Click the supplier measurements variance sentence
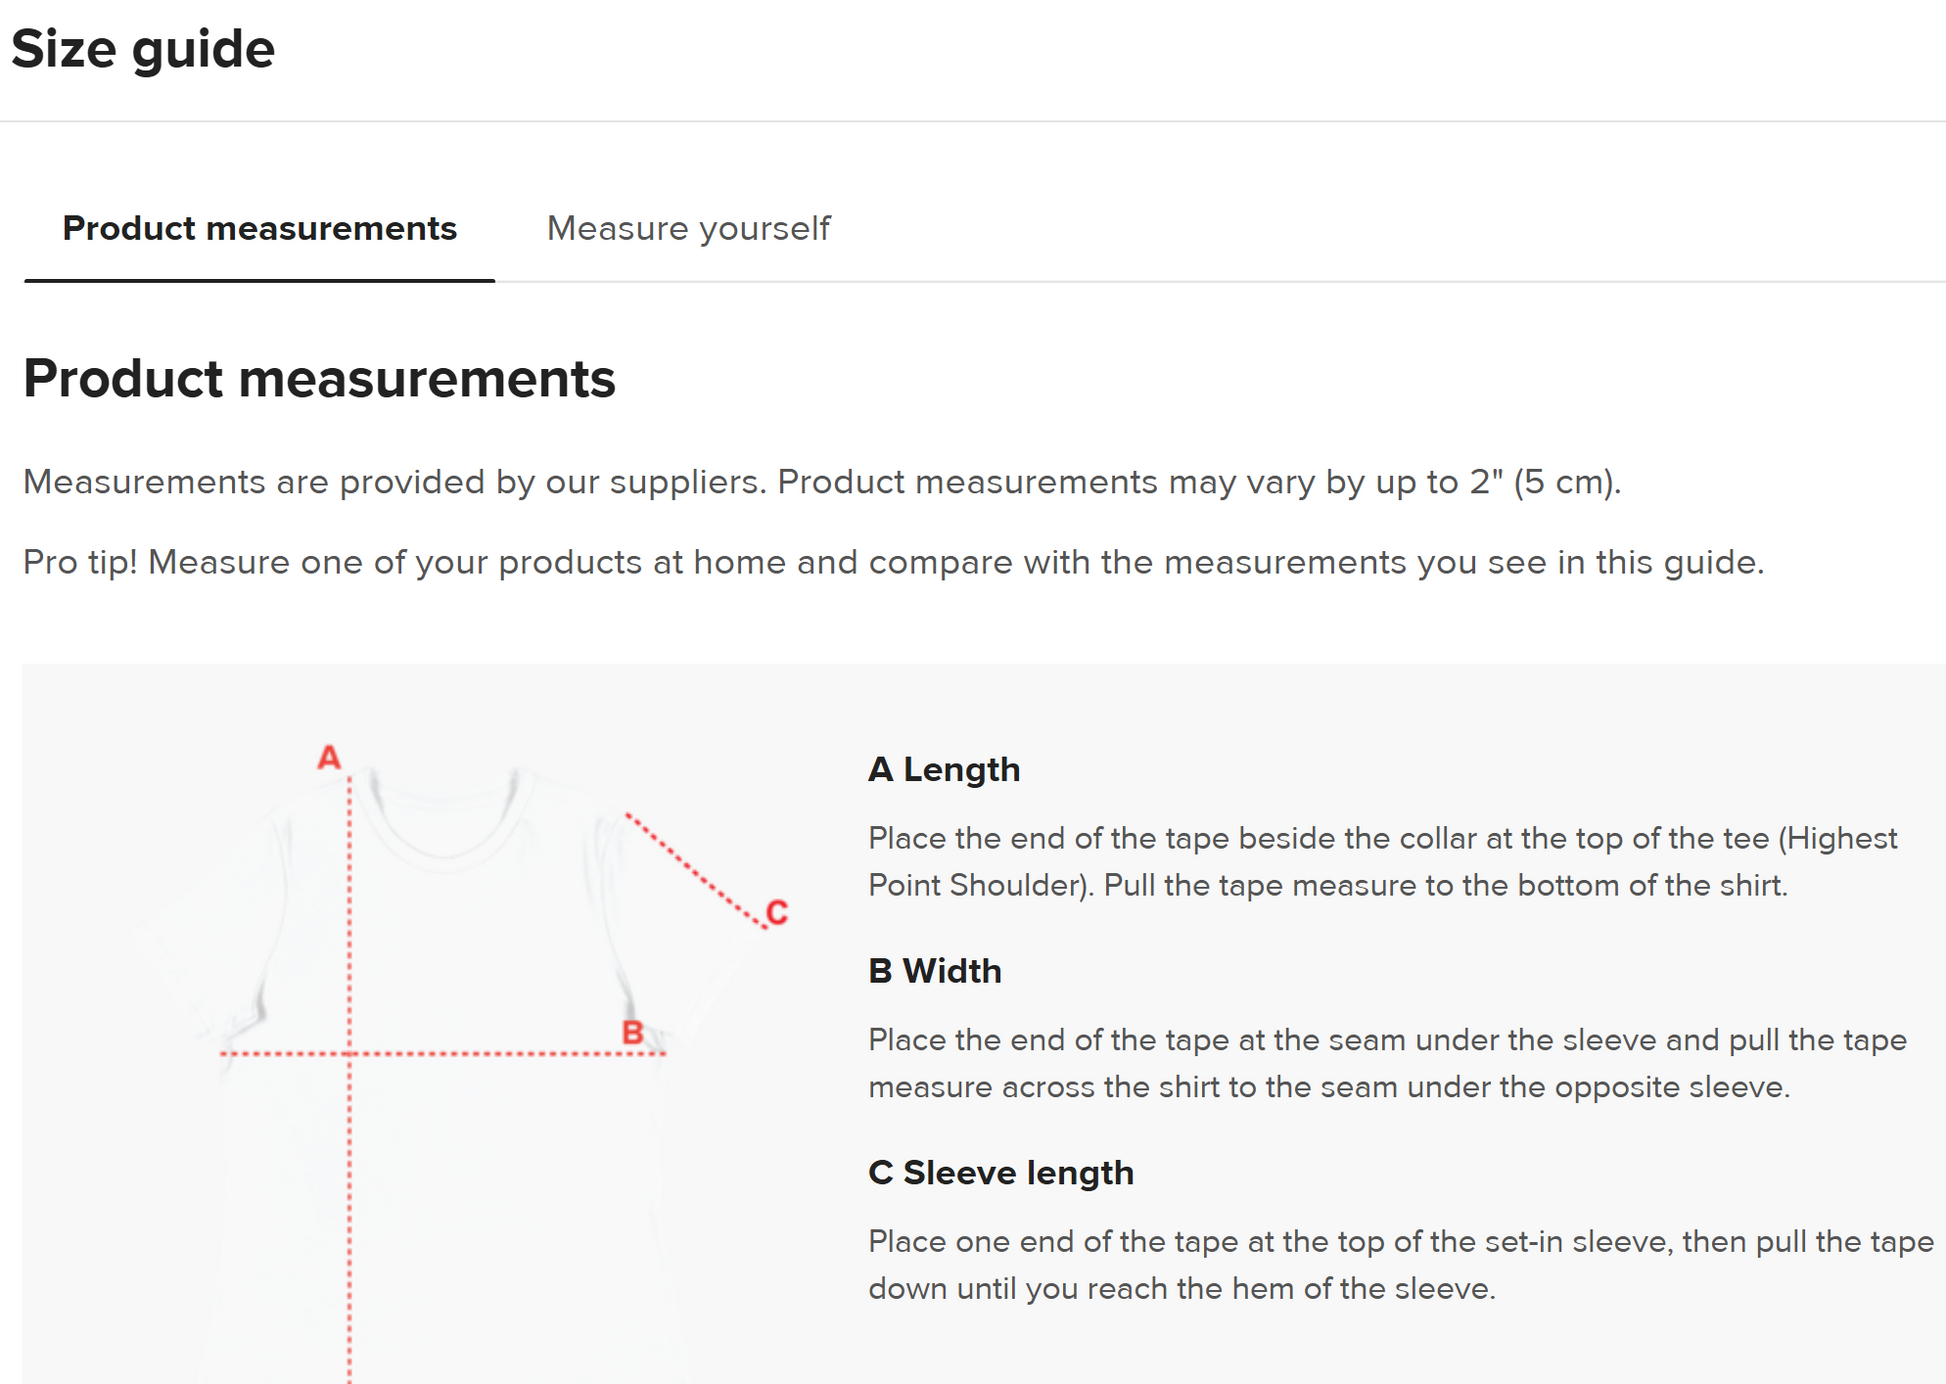1946x1384 pixels. point(821,482)
